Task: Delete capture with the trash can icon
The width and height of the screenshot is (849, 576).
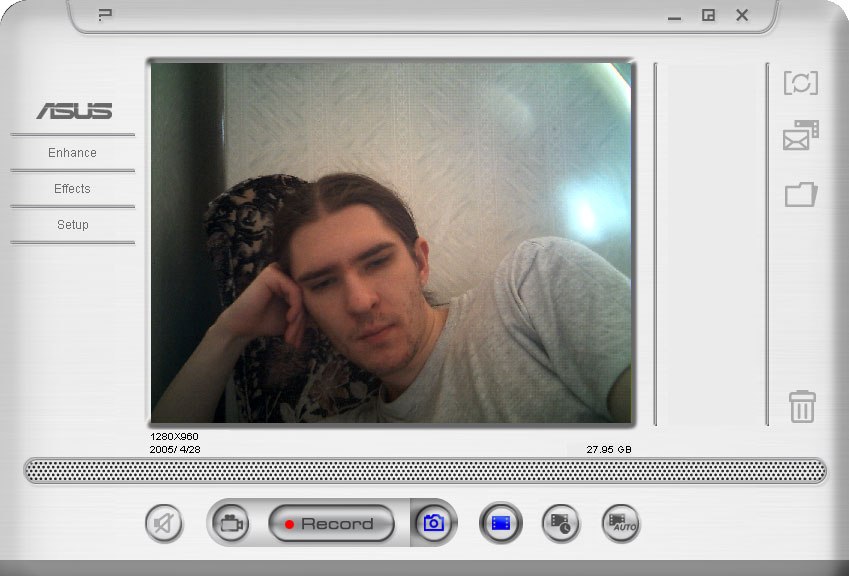Action: coord(802,406)
